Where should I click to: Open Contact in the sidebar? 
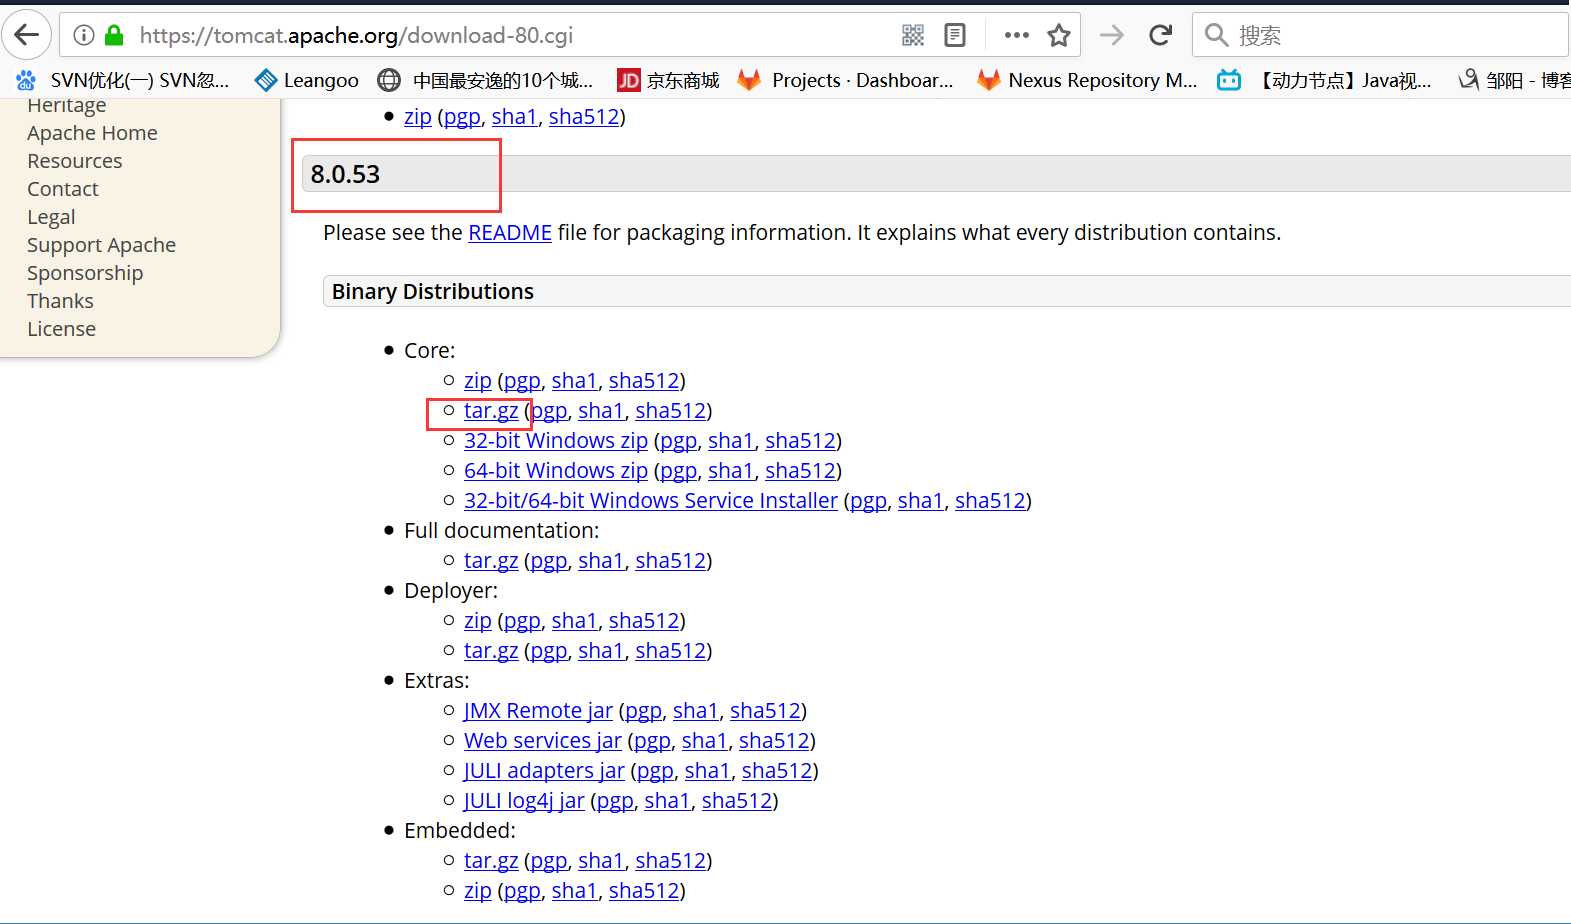click(62, 189)
